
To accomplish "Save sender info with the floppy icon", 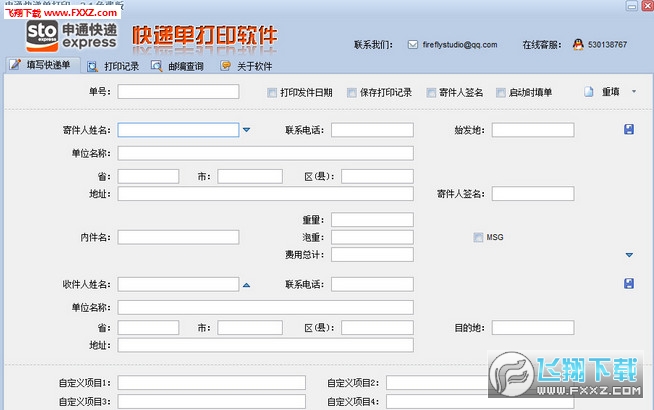I will [629, 129].
